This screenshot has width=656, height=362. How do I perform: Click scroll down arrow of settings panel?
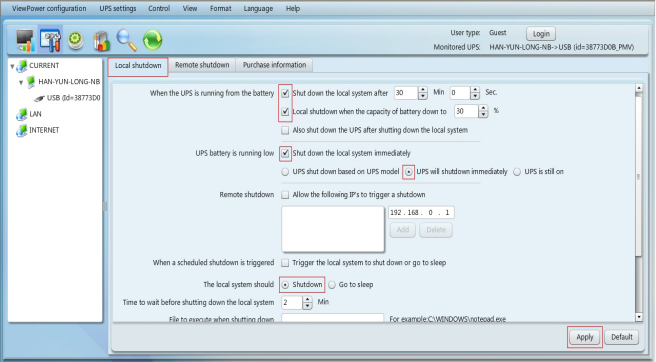638,318
